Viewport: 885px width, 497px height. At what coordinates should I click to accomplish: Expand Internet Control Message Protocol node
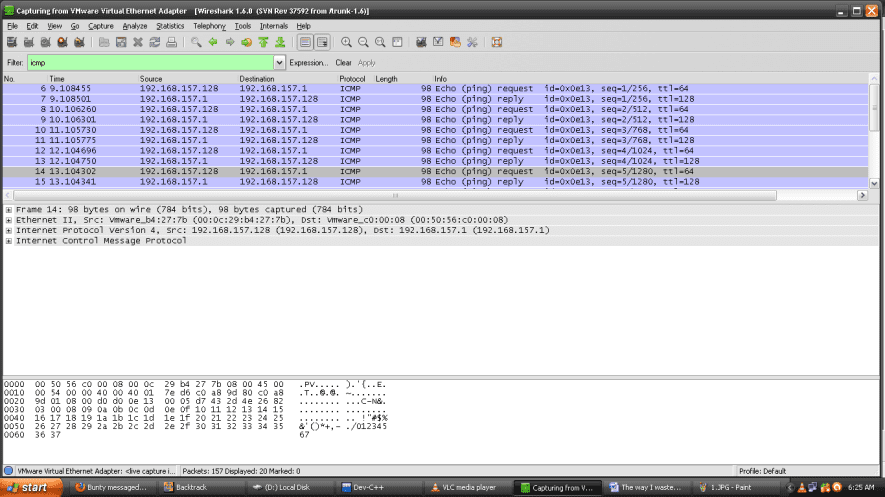pyautogui.click(x=9, y=241)
